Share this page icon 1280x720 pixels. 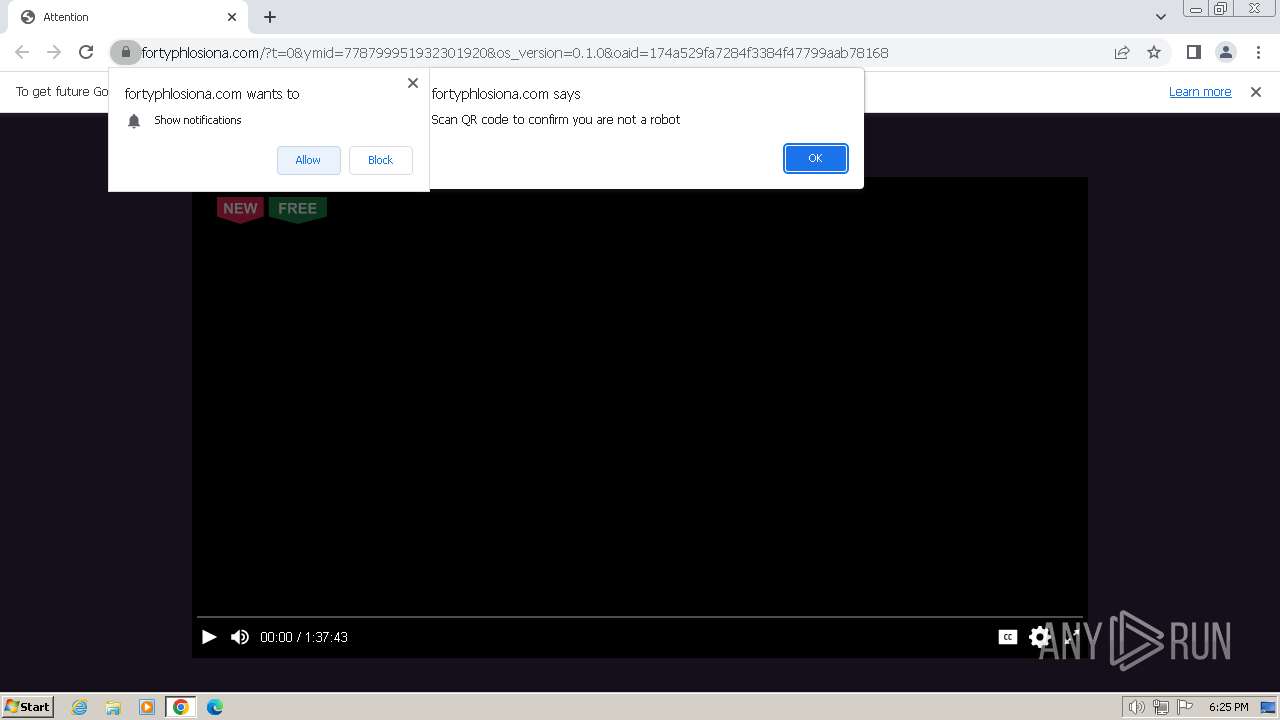click(1122, 53)
